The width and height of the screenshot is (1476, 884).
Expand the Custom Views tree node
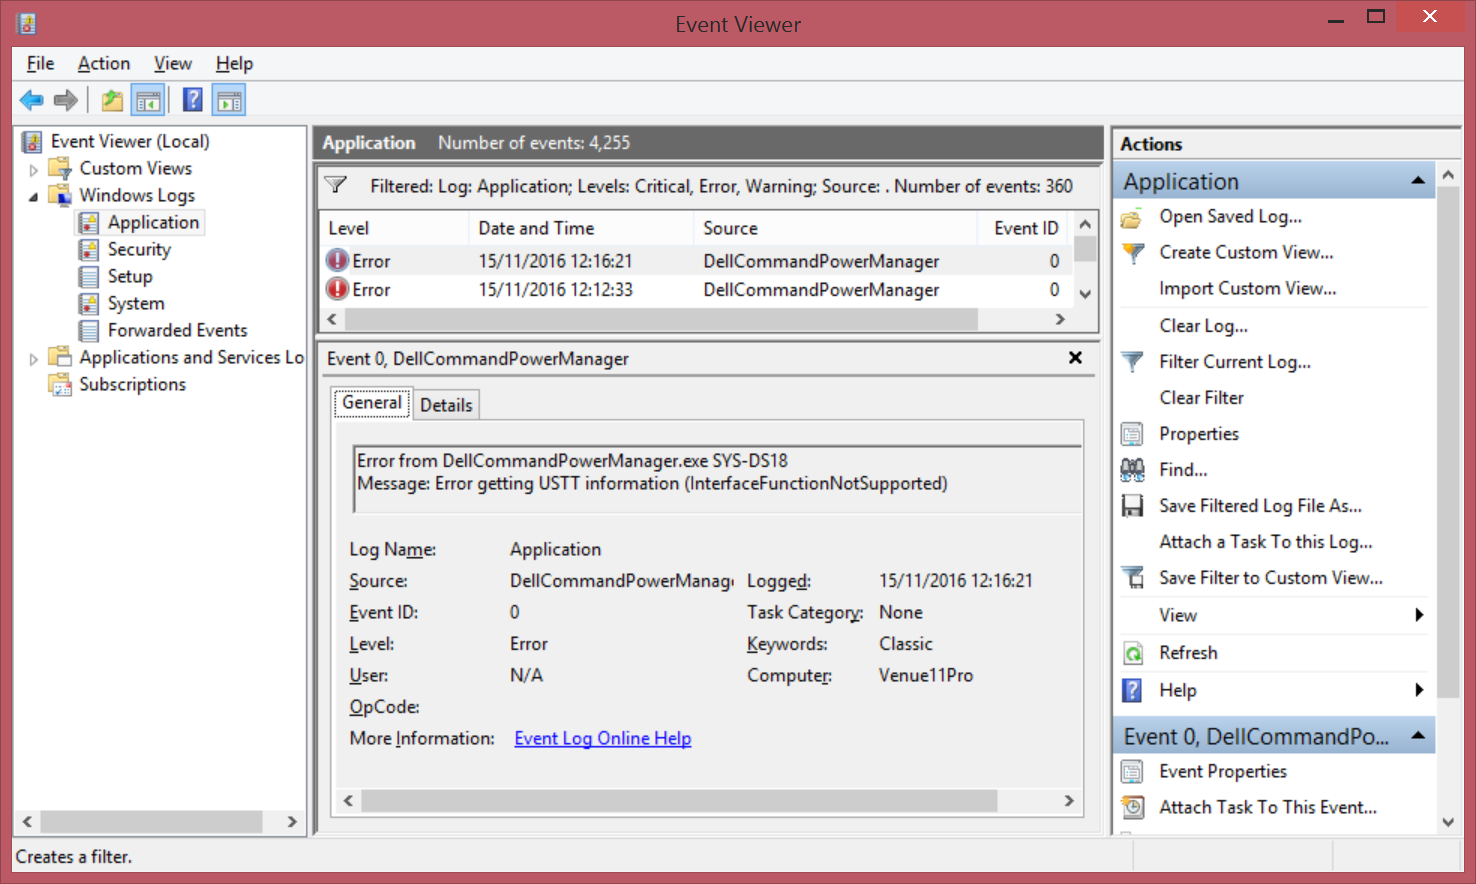pos(33,169)
